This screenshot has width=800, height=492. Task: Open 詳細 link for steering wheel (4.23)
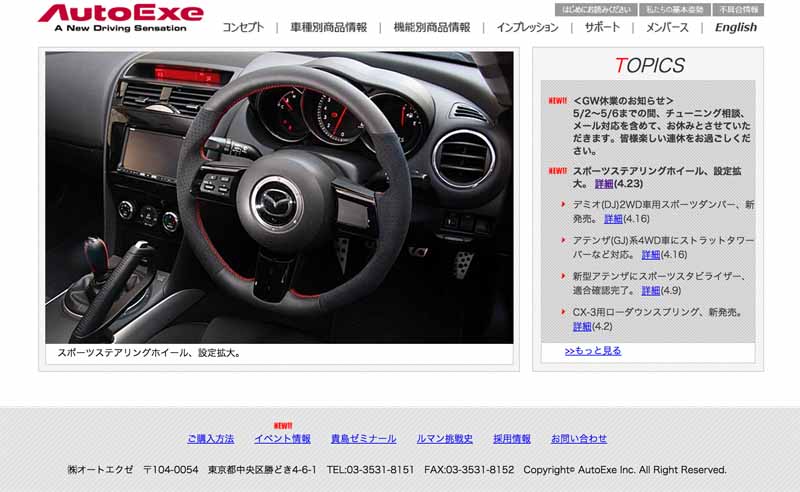click(604, 184)
